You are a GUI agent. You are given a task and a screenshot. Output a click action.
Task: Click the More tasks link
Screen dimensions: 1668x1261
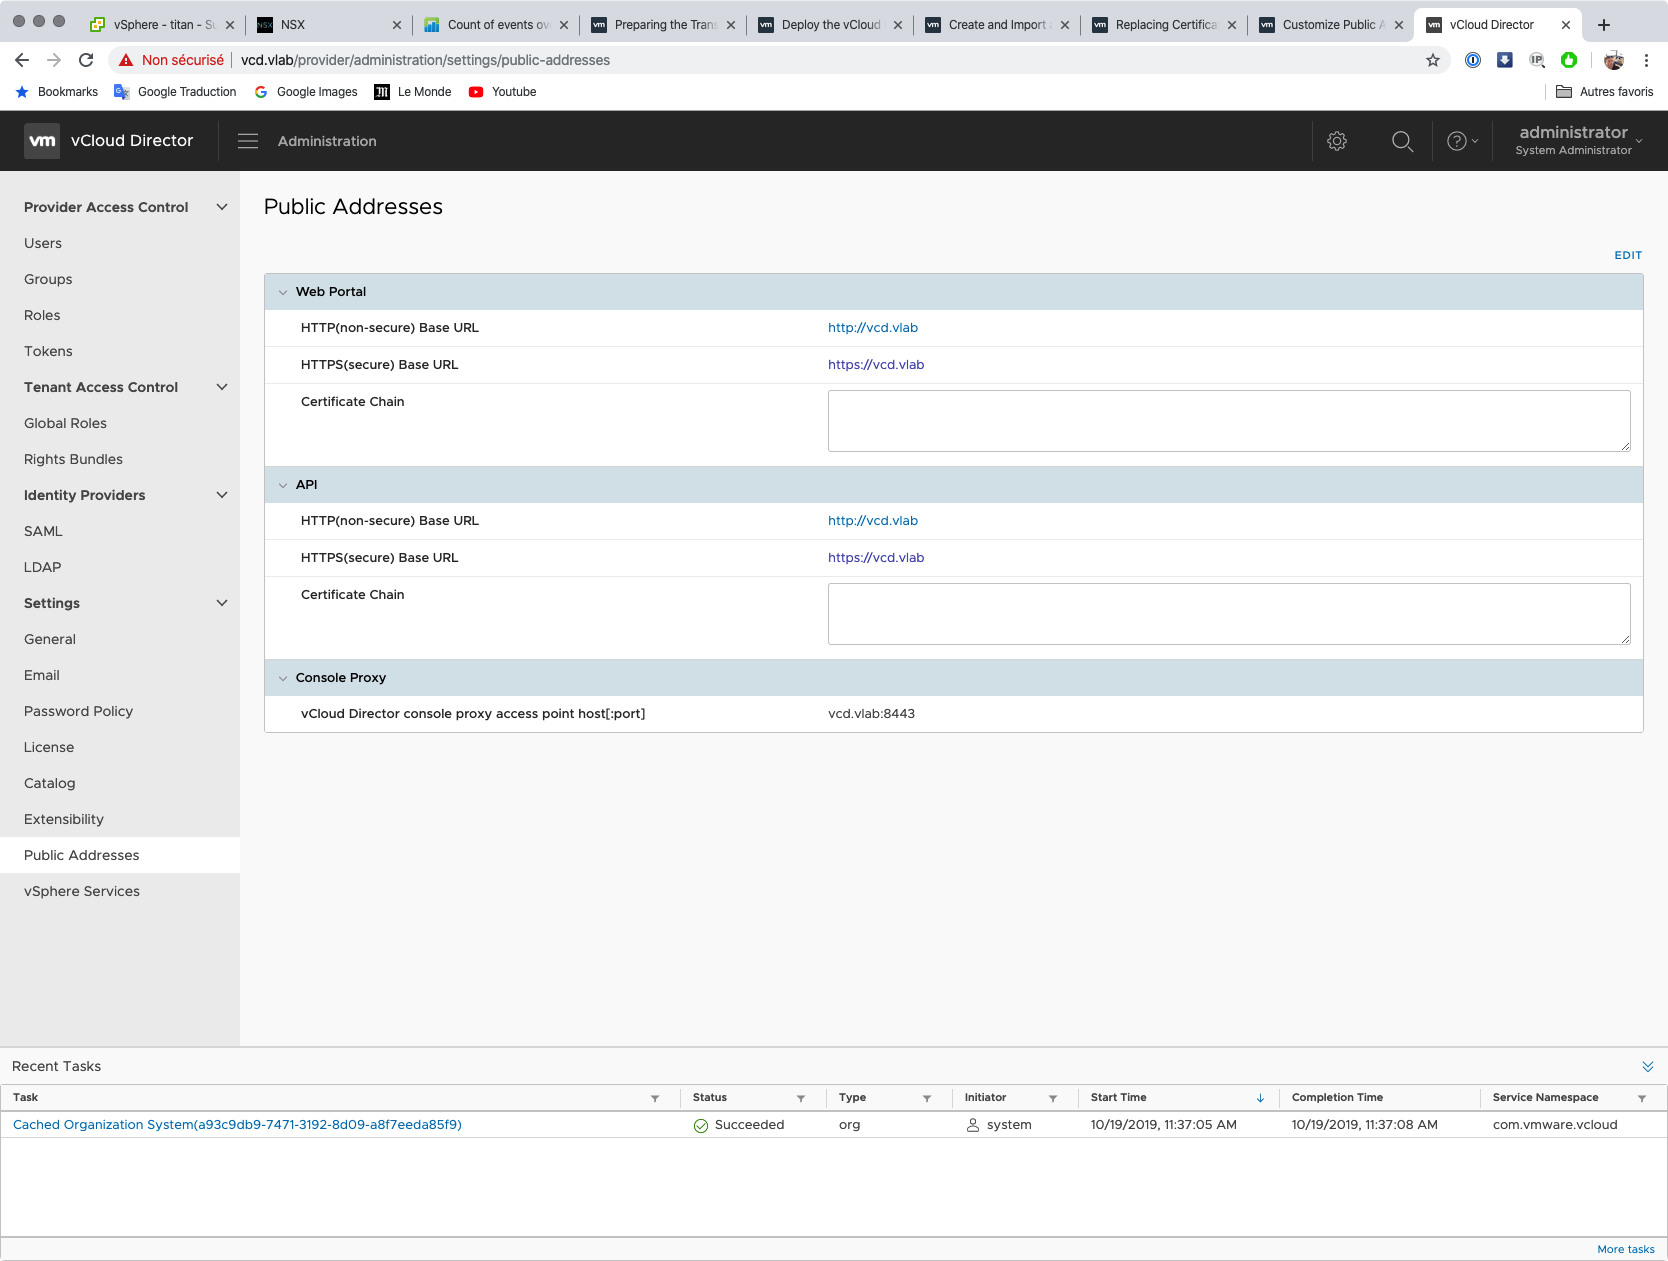point(1626,1249)
